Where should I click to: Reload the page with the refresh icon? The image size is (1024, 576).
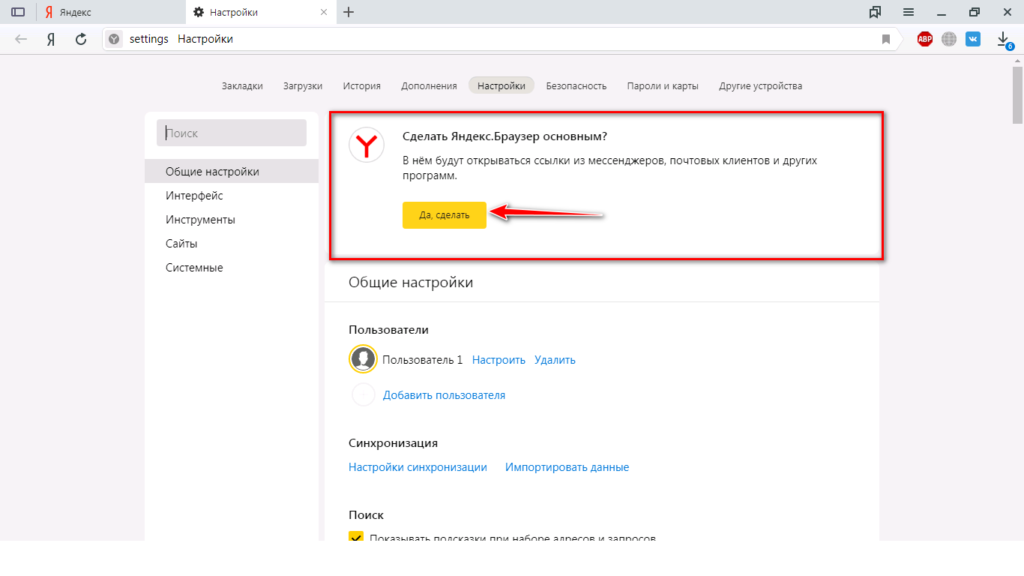(81, 39)
